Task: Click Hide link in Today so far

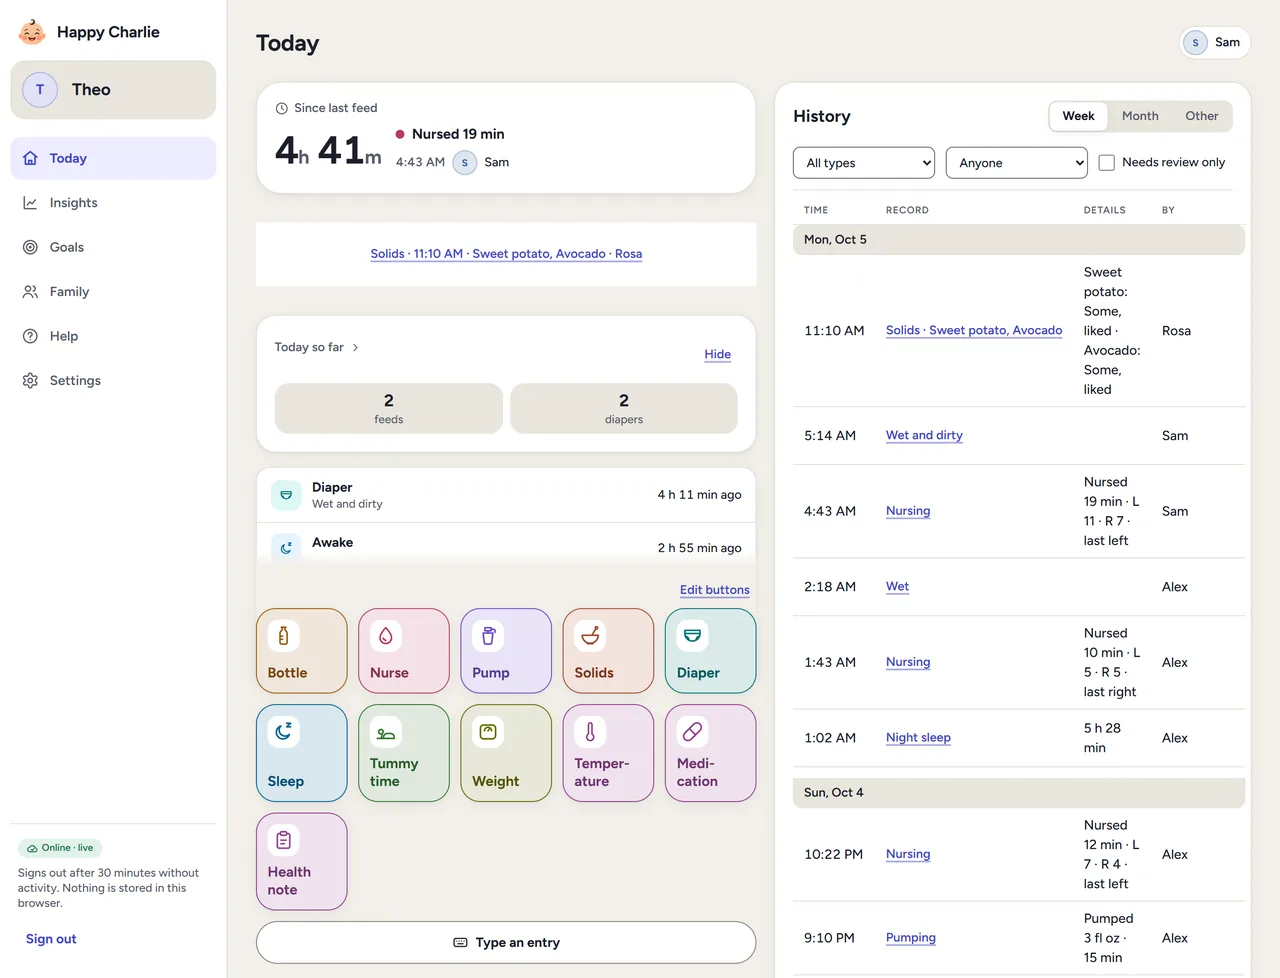Action: 717,354
